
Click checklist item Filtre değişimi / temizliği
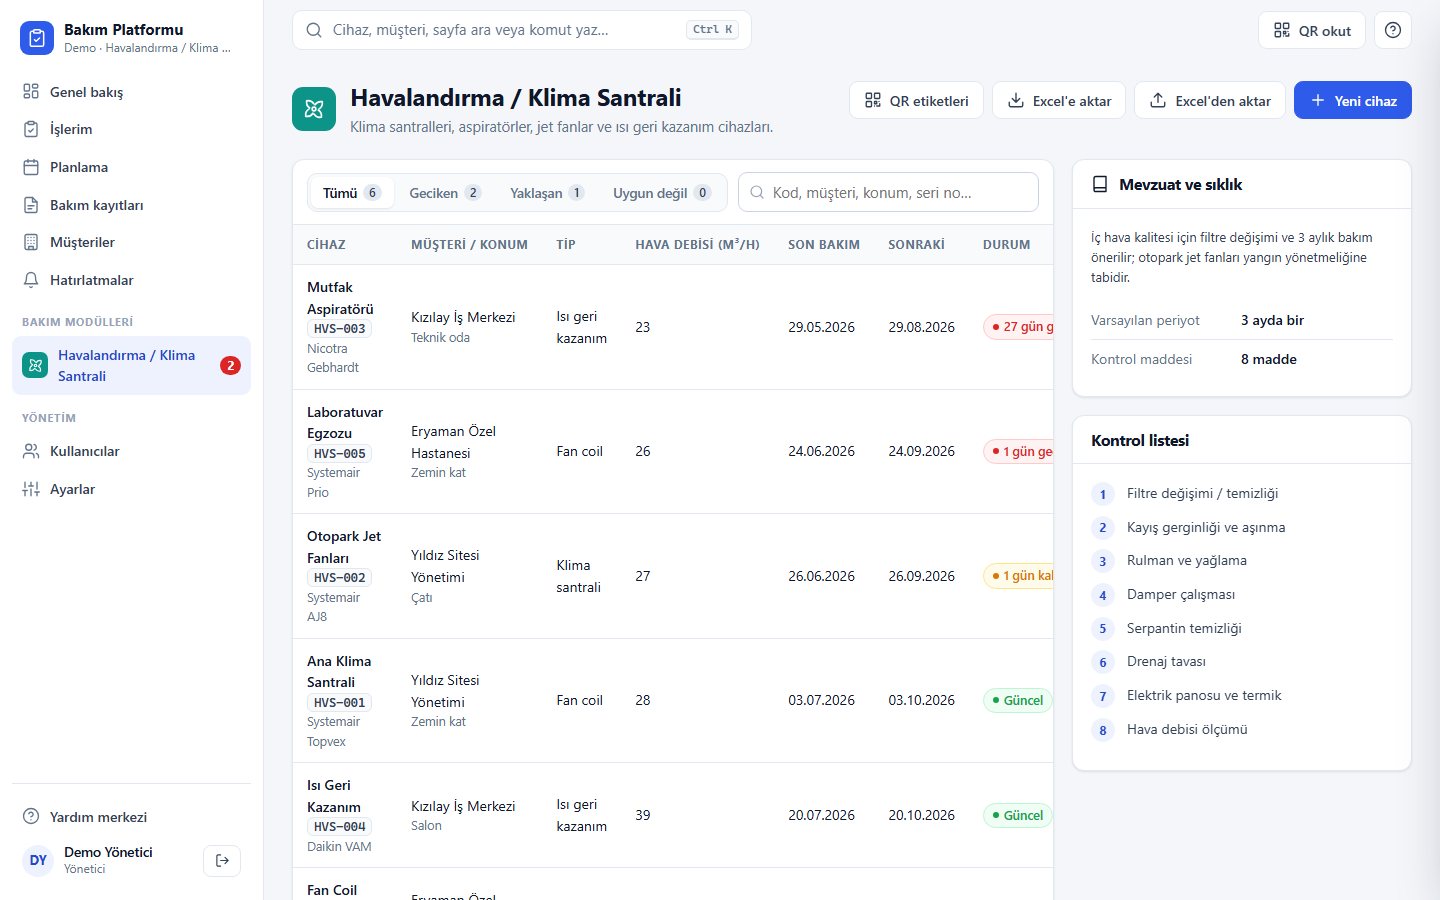click(x=1202, y=493)
